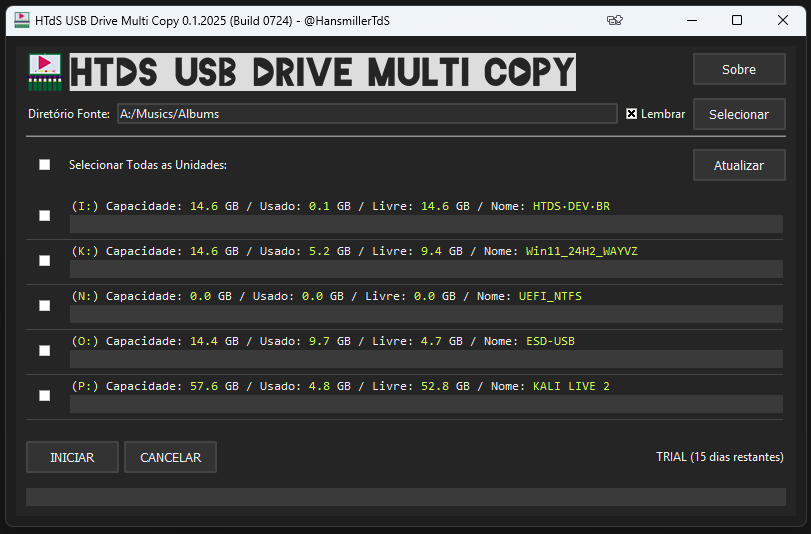
Task: Click the HTDS app logo icon
Action: [45, 72]
